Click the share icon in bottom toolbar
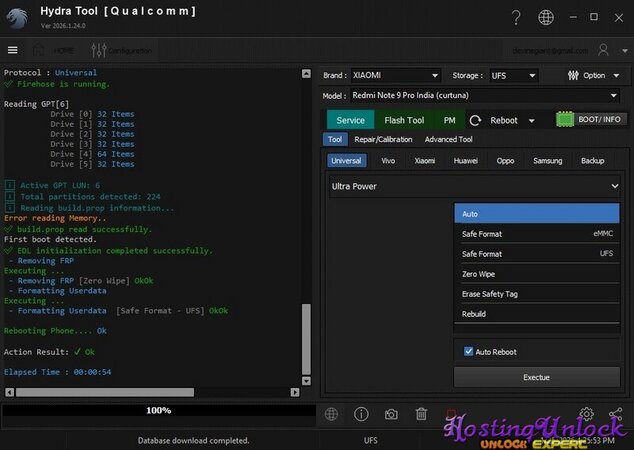 (x=615, y=413)
